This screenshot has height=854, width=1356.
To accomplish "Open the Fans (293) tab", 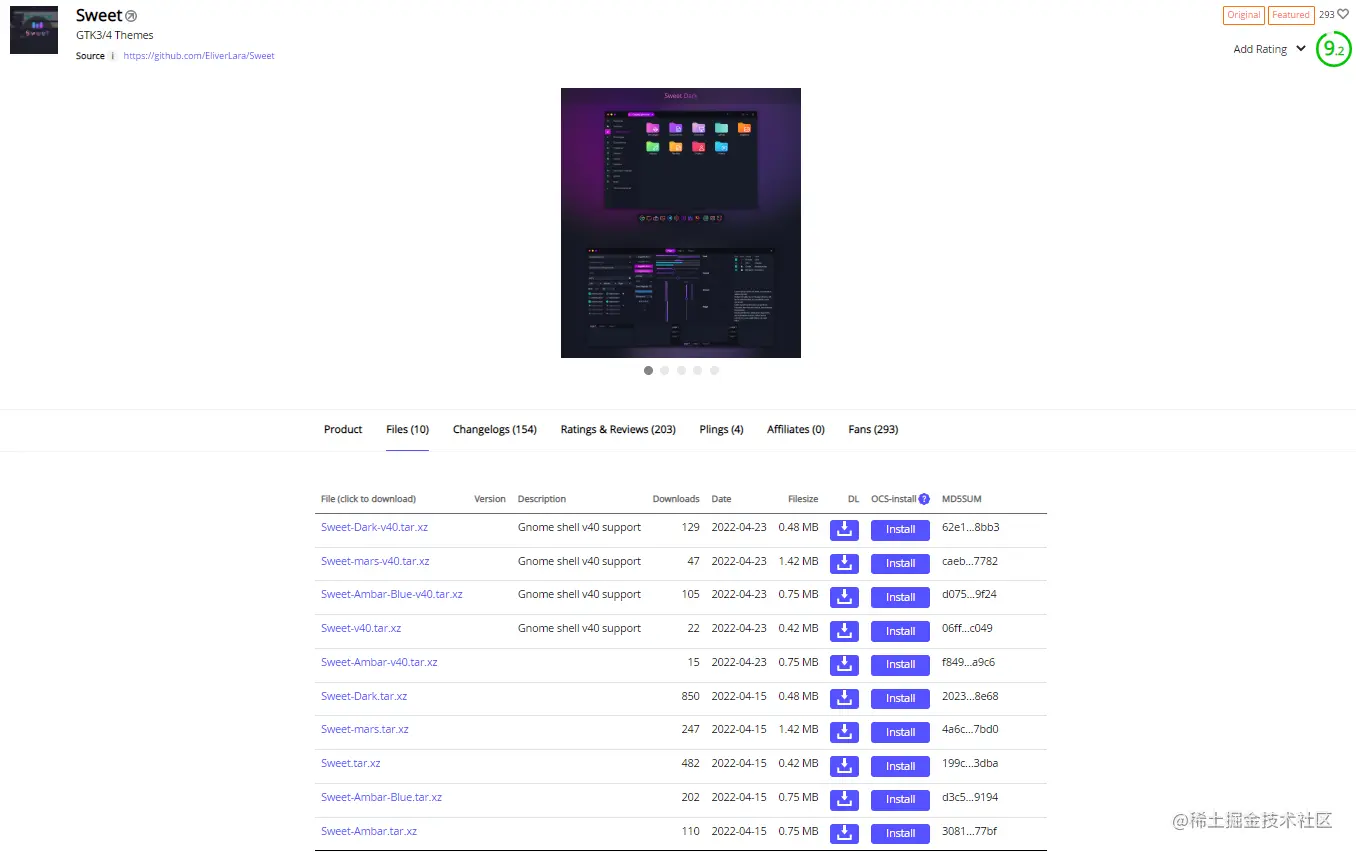I will tap(873, 429).
